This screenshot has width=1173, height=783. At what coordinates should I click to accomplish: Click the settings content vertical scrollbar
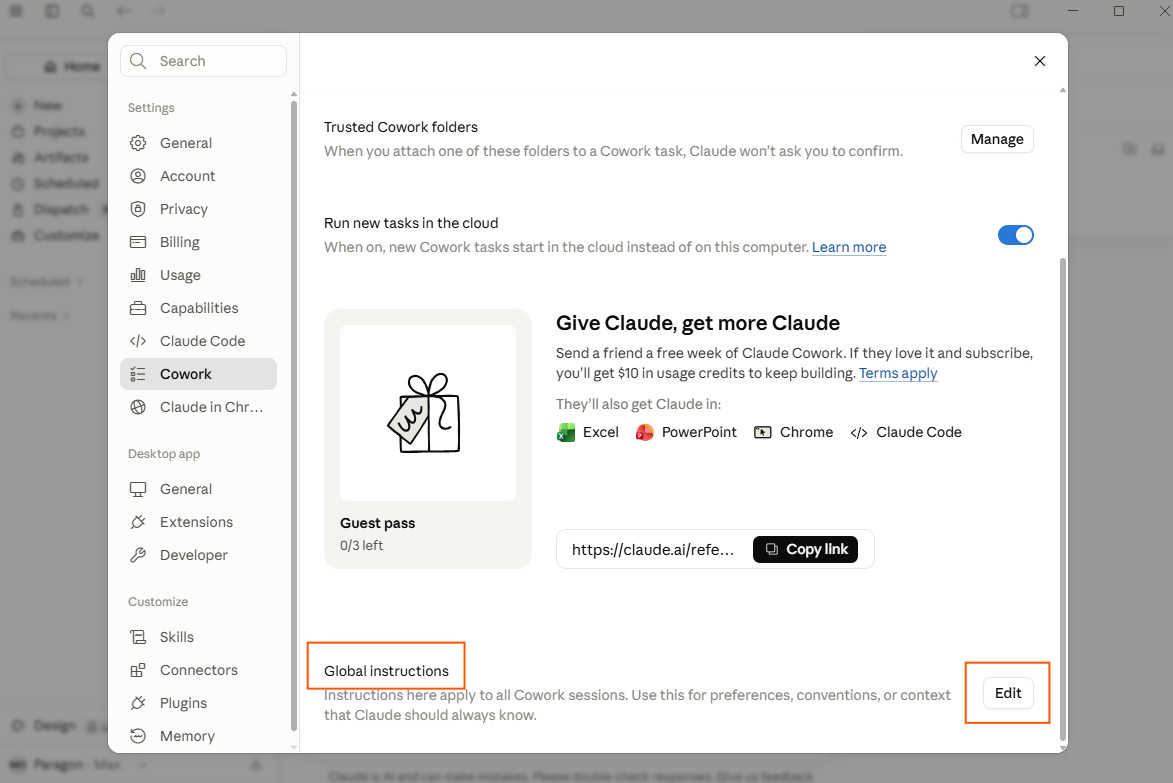[1062, 500]
